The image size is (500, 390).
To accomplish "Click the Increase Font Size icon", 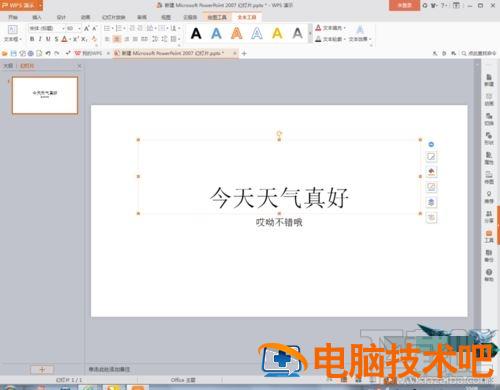I will 86,28.
